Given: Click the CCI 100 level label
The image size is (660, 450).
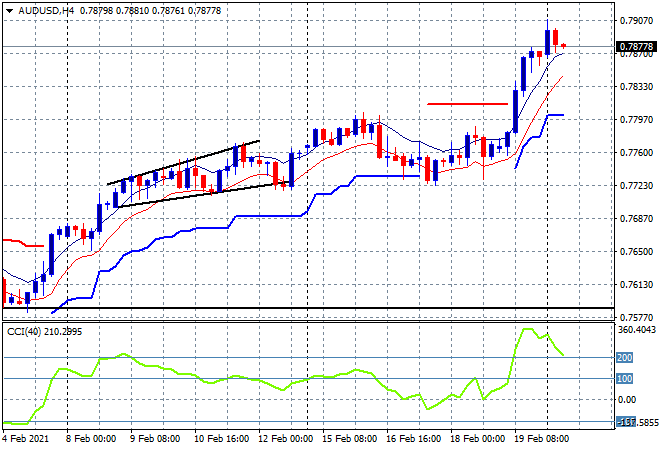Looking at the screenshot, I should pyautogui.click(x=625, y=379).
